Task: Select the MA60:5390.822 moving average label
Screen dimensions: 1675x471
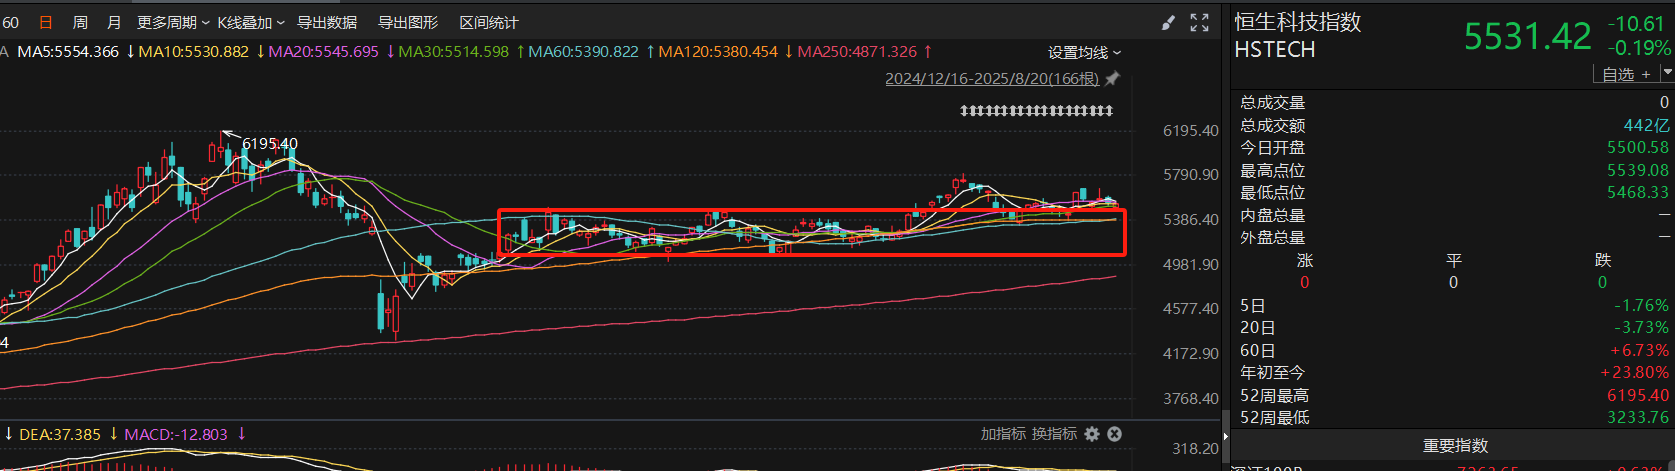Action: [x=583, y=51]
